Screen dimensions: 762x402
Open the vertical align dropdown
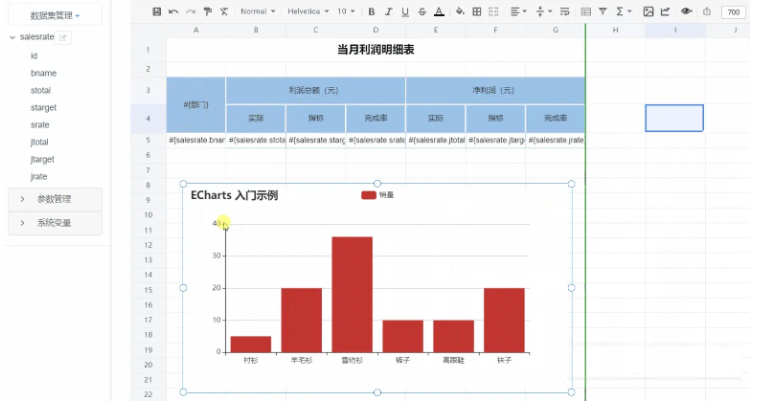click(543, 12)
